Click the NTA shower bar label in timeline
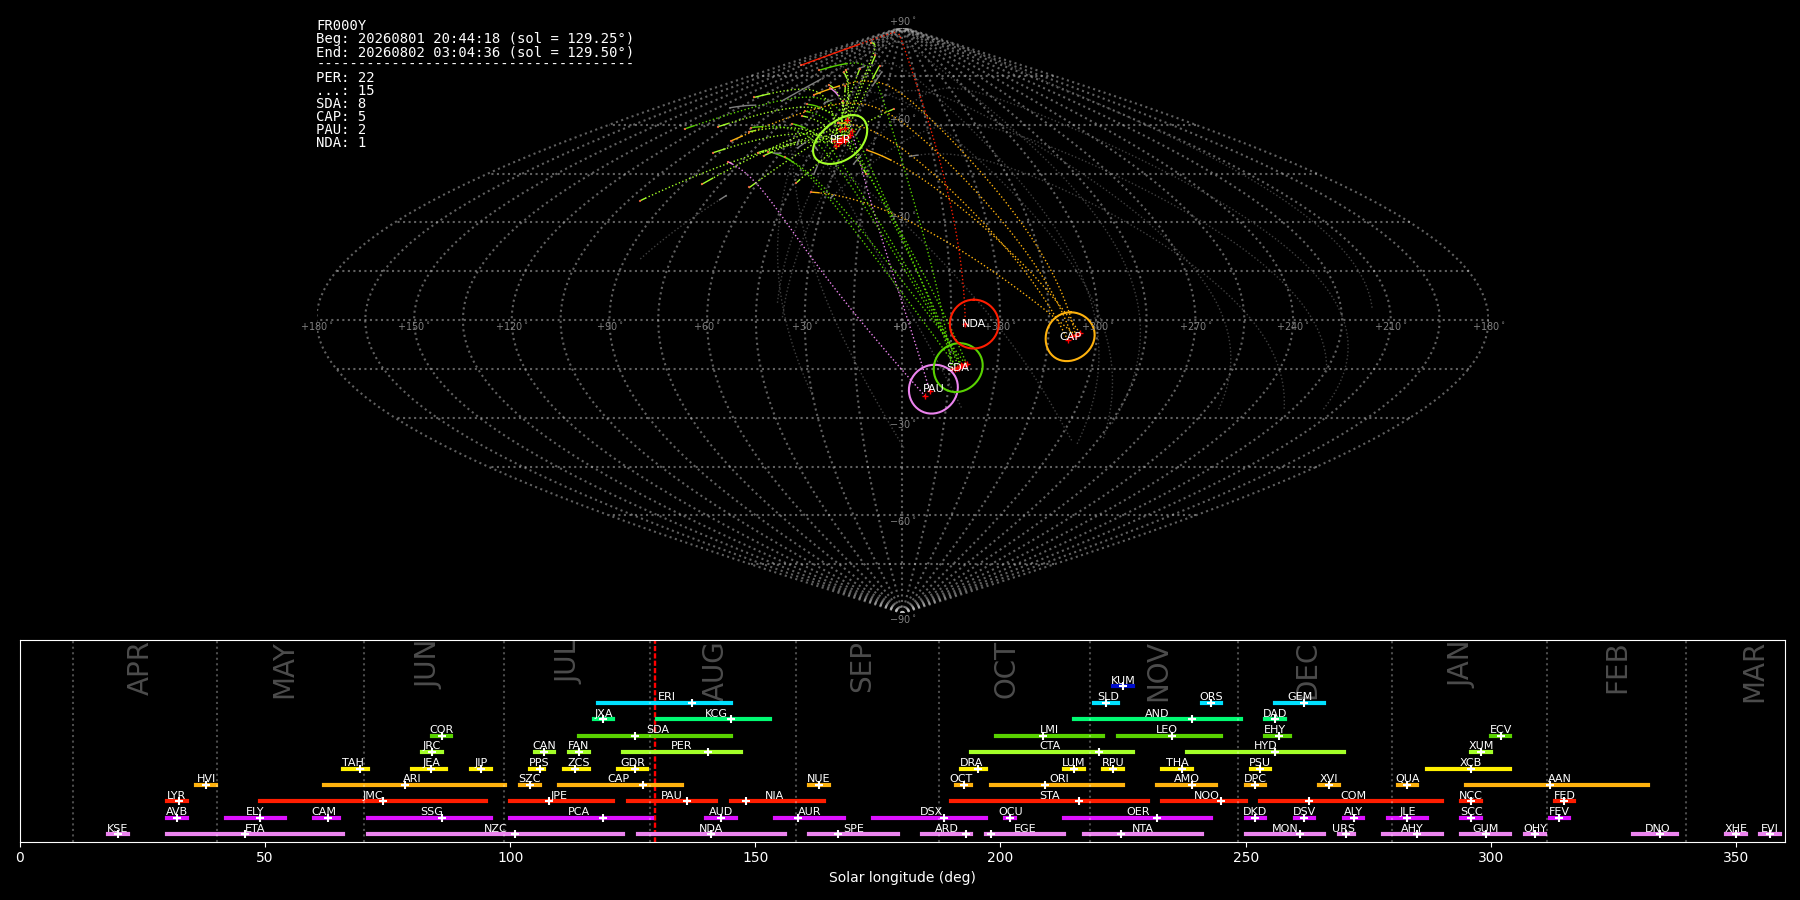 point(1142,829)
